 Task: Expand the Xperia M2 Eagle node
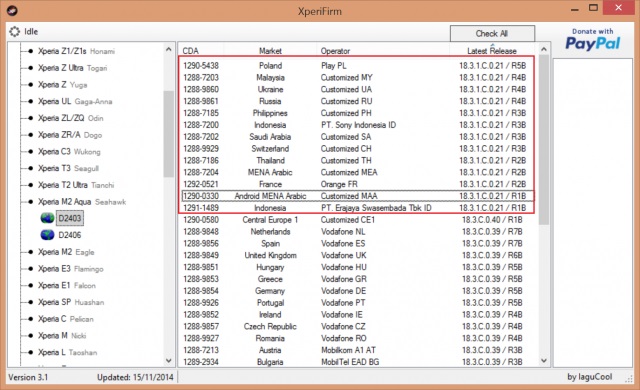(31, 252)
